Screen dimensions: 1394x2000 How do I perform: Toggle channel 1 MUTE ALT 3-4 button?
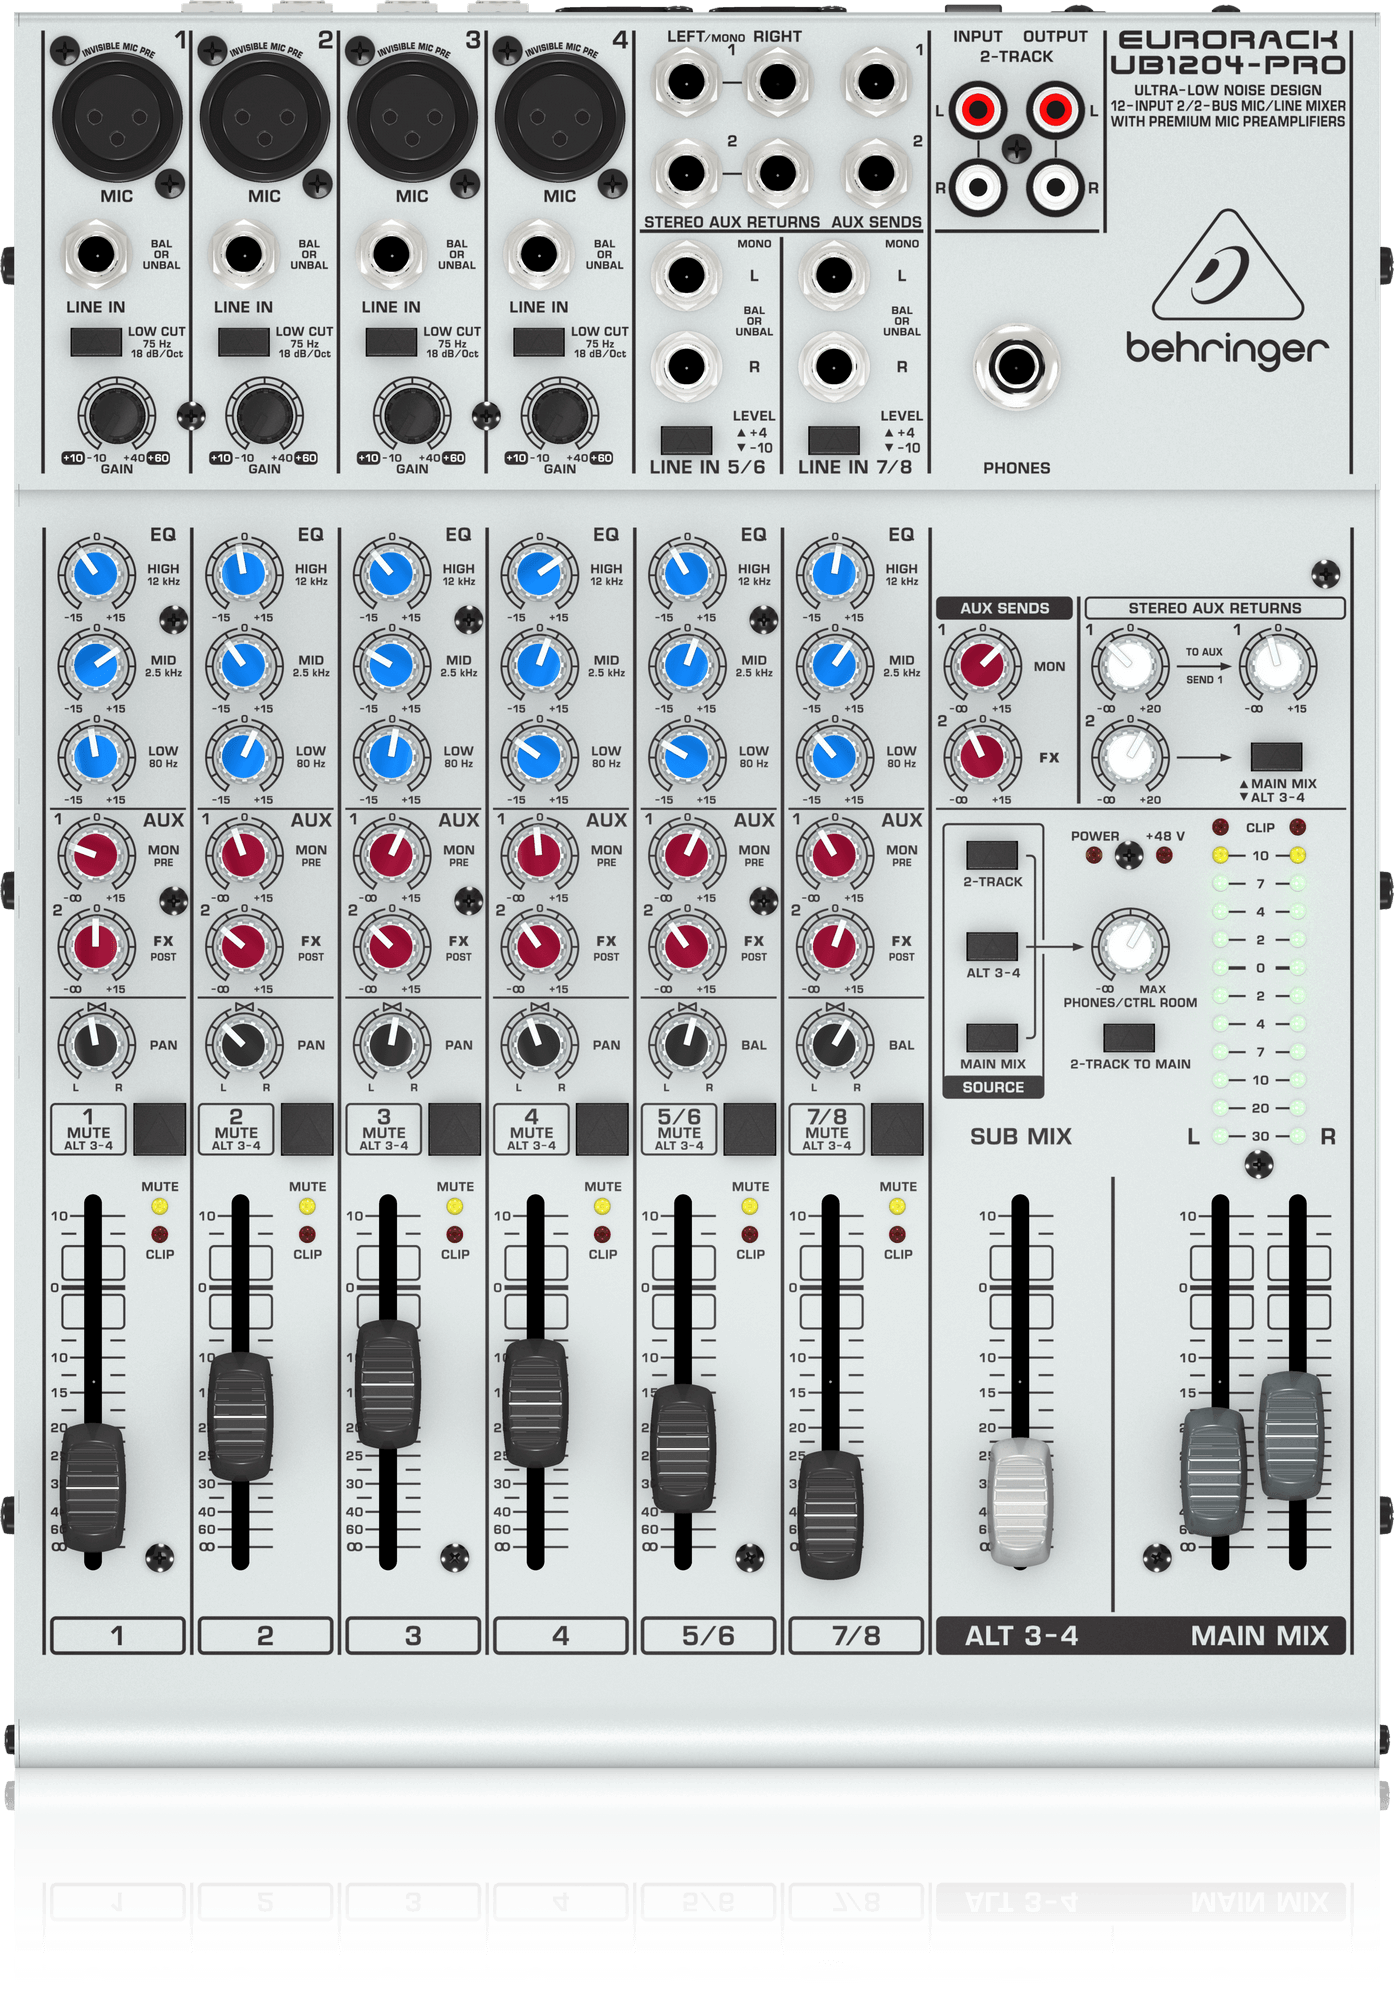pyautogui.click(x=159, y=1129)
